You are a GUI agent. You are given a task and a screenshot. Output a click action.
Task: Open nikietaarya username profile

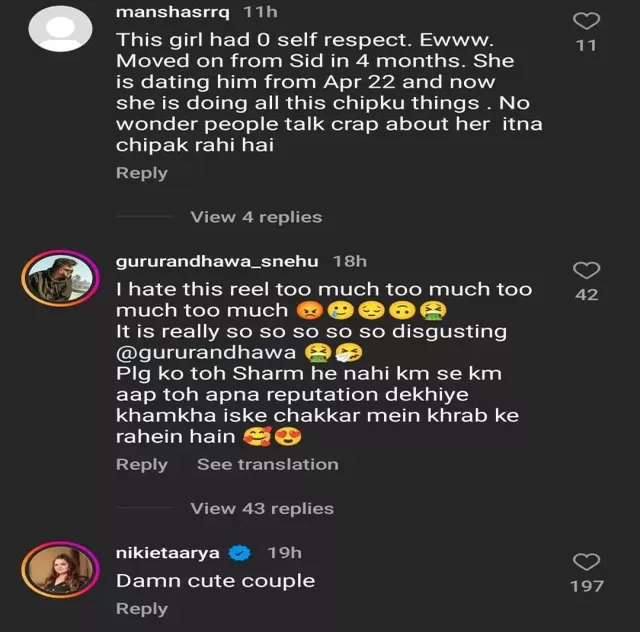[x=168, y=553]
